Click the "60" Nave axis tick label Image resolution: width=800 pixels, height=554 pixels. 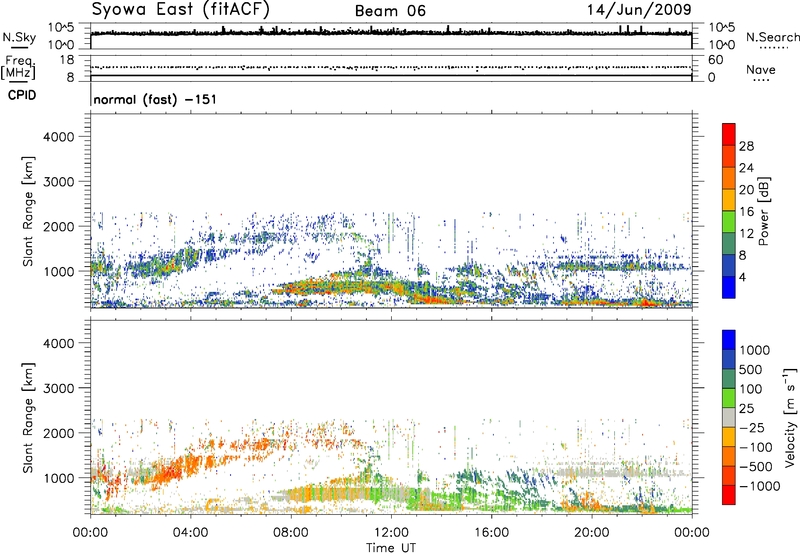(715, 60)
